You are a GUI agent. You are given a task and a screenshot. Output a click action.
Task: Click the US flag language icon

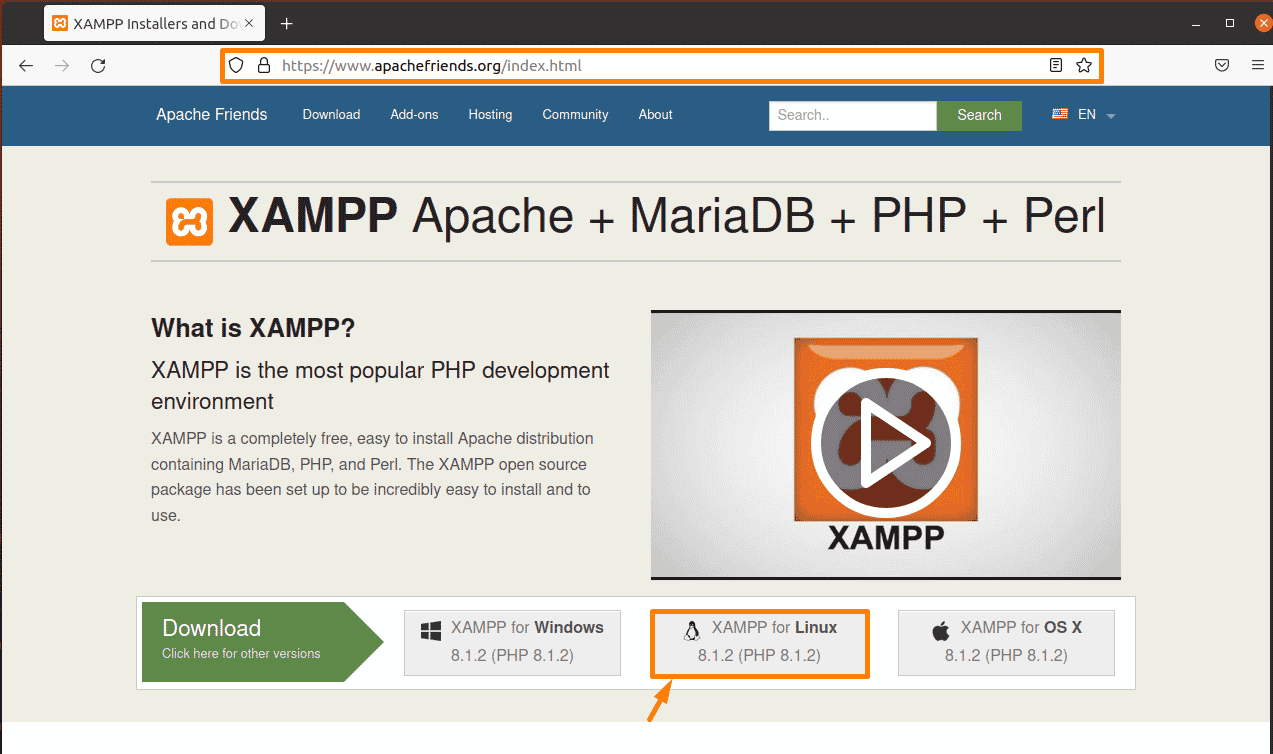[x=1060, y=114]
